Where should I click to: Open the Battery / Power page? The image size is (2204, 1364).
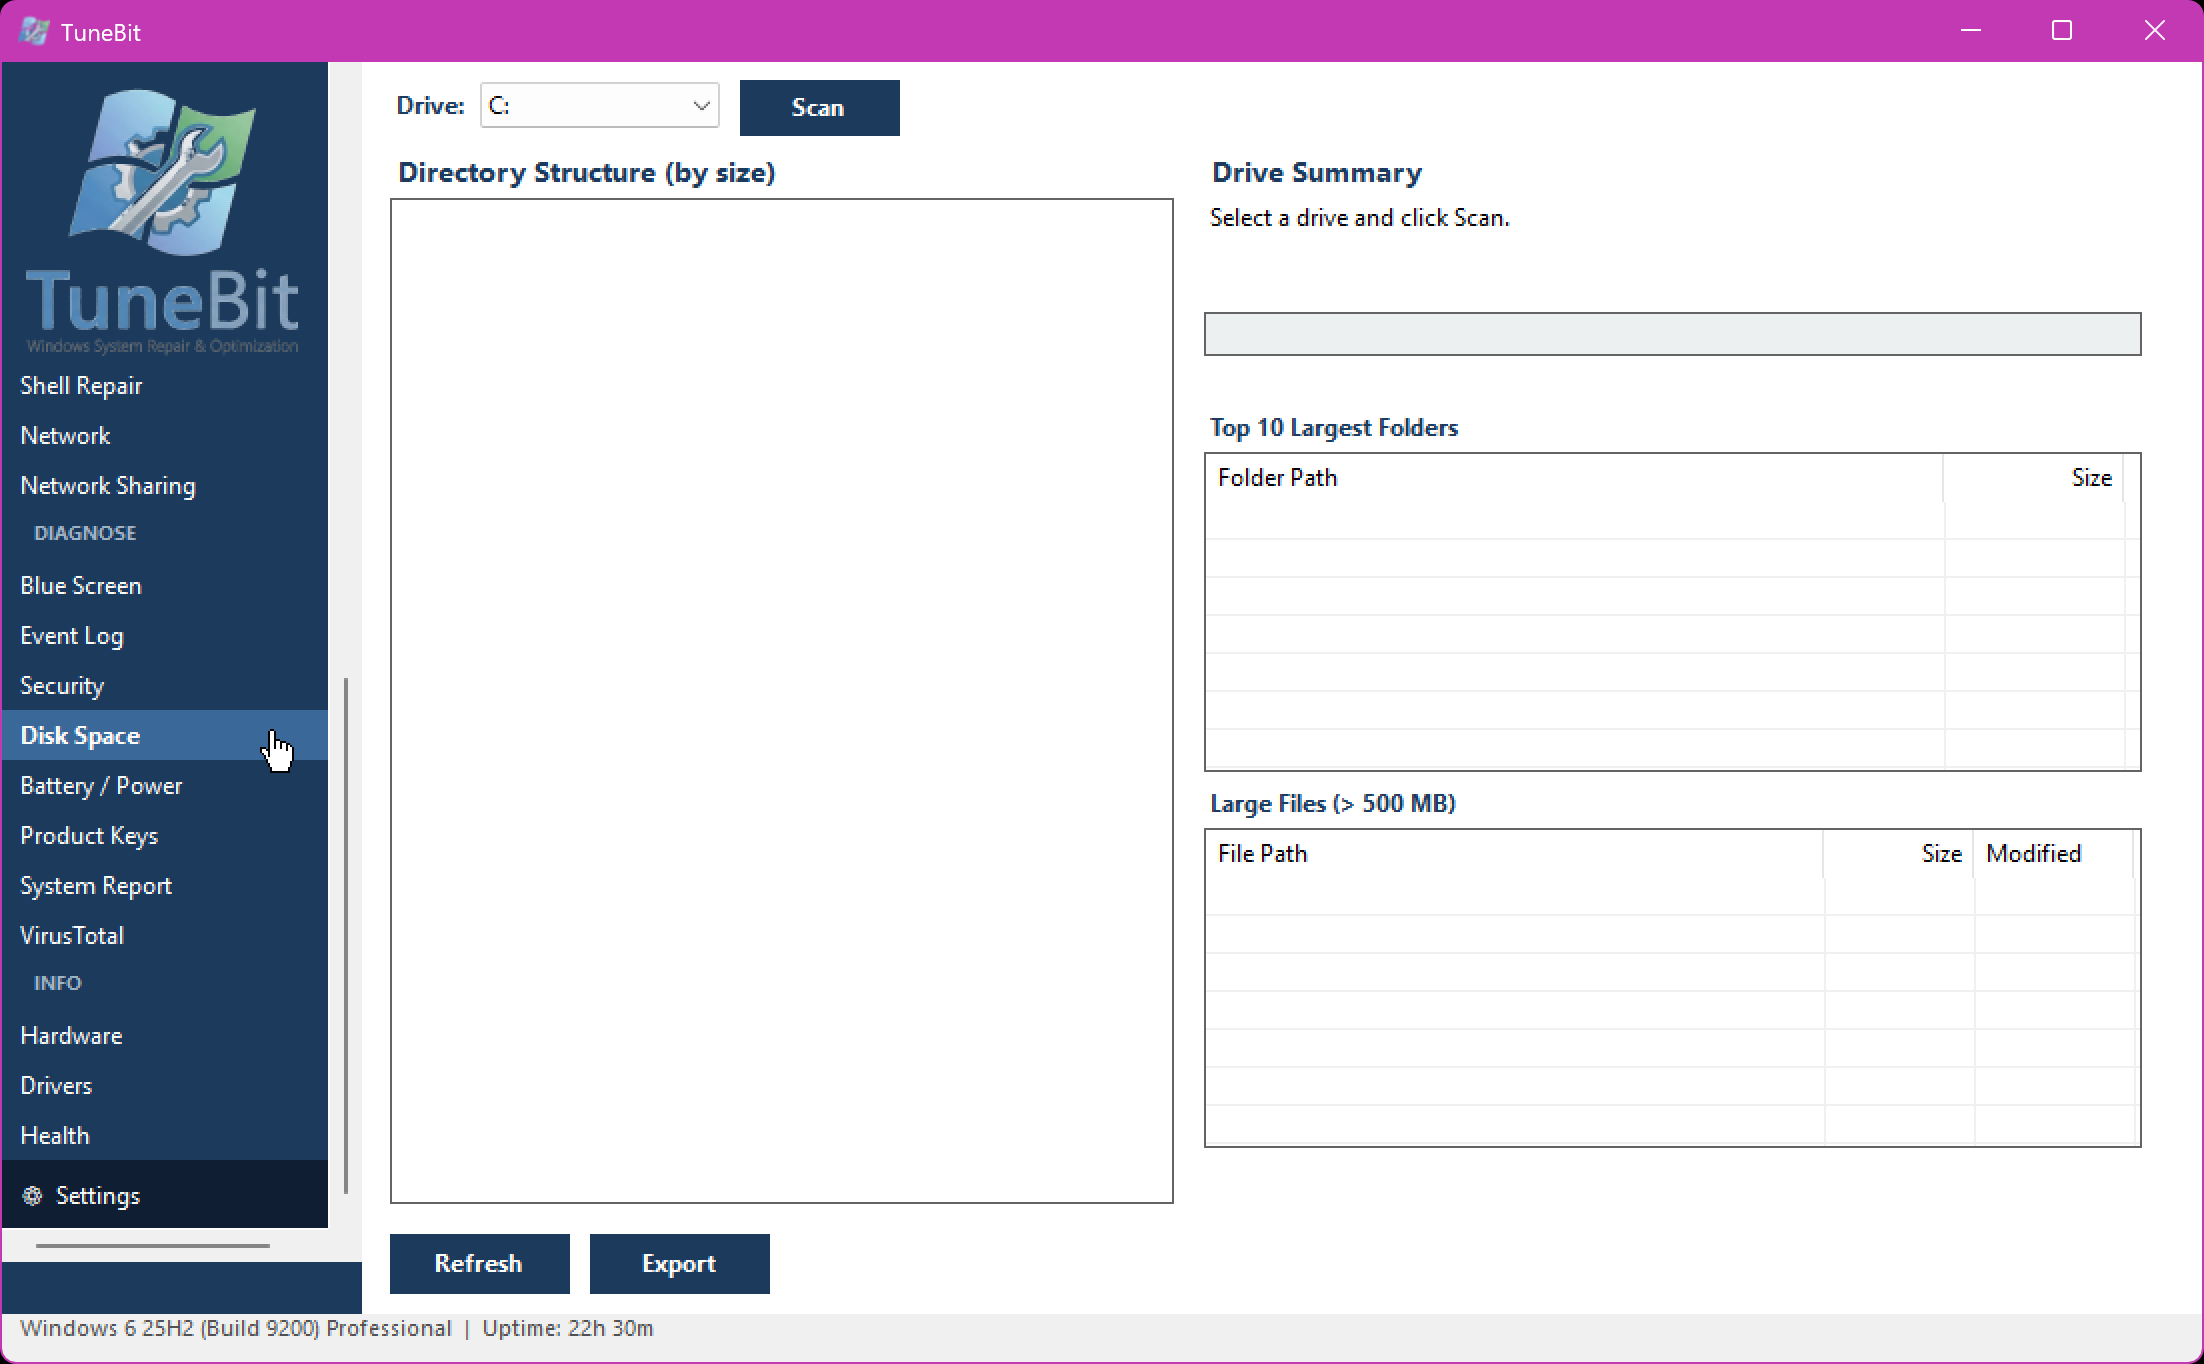tap(165, 785)
